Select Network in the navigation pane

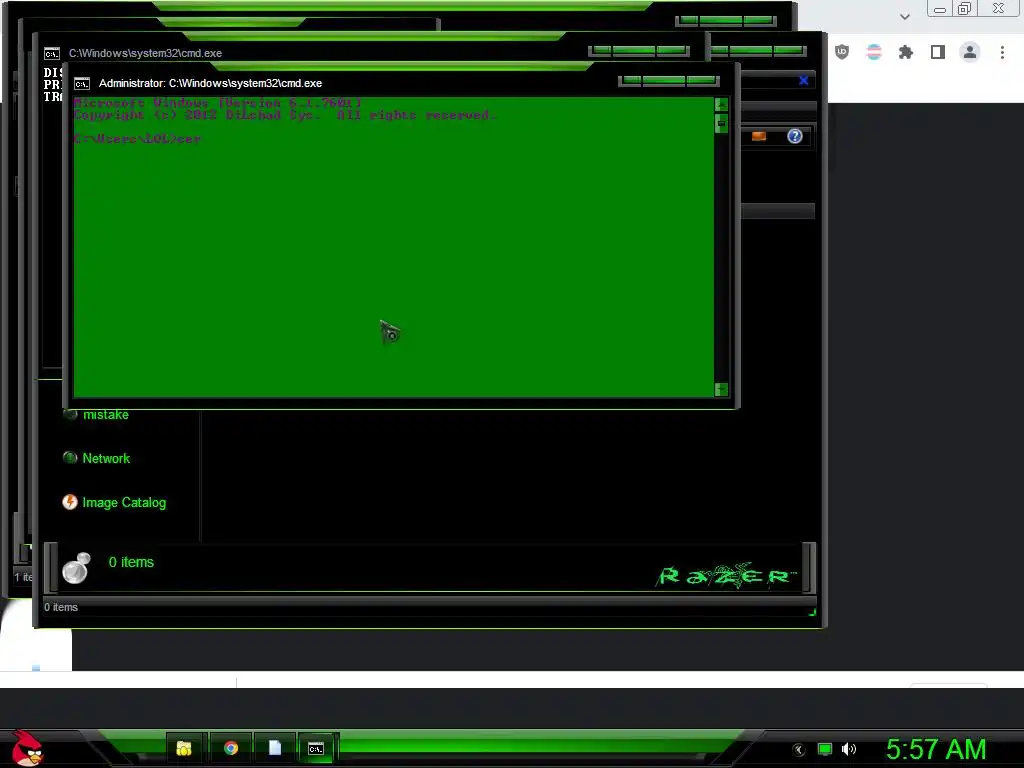(106, 458)
